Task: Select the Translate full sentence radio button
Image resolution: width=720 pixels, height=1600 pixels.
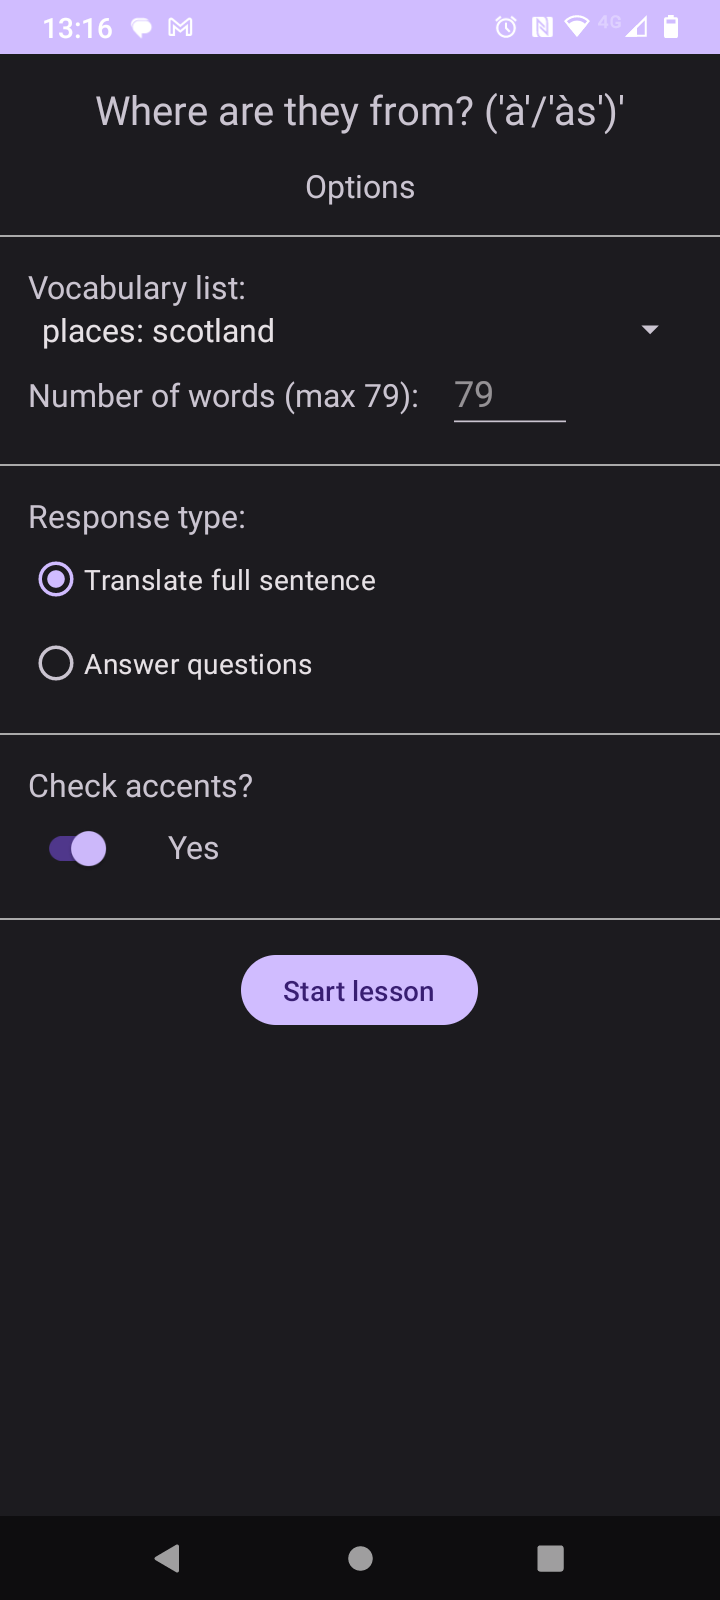Action: (x=56, y=580)
